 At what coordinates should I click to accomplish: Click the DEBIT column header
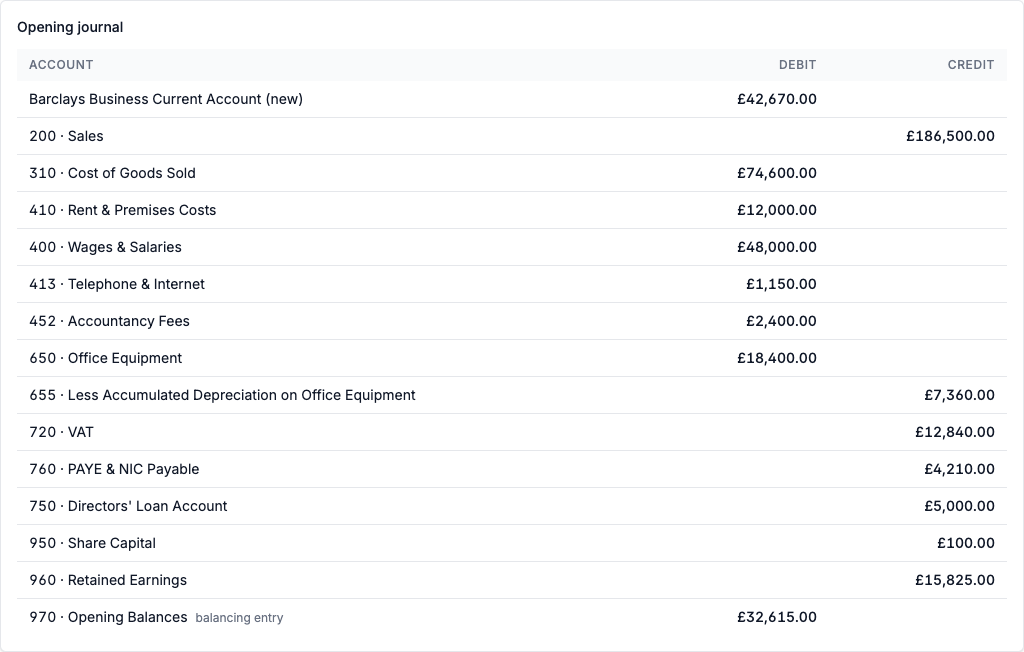click(x=797, y=65)
